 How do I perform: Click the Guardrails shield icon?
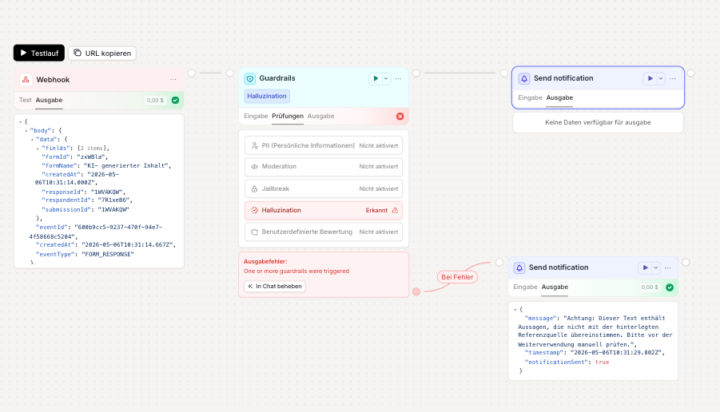pyautogui.click(x=250, y=79)
